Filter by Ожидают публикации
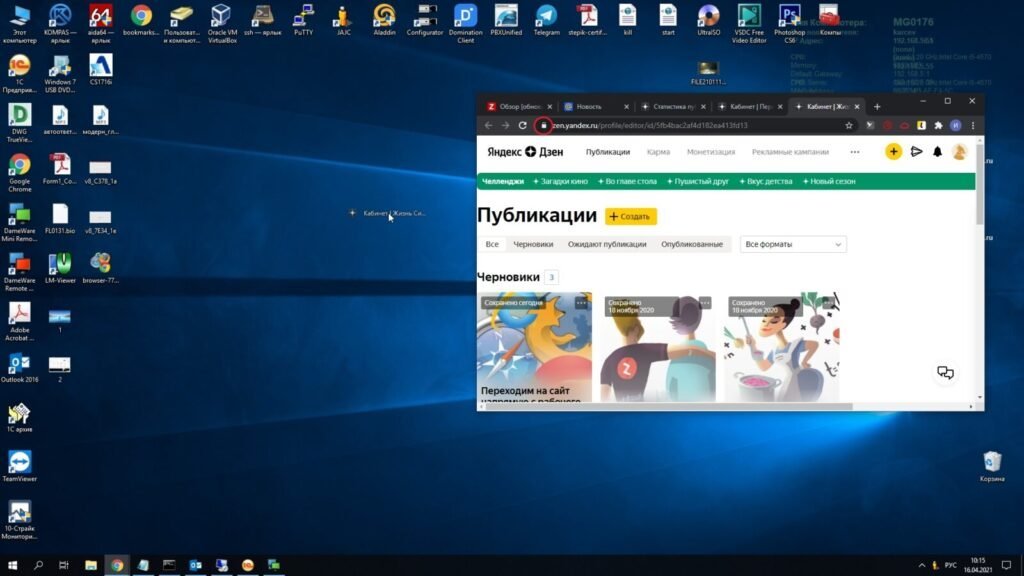The height and width of the screenshot is (576, 1024). pyautogui.click(x=607, y=244)
